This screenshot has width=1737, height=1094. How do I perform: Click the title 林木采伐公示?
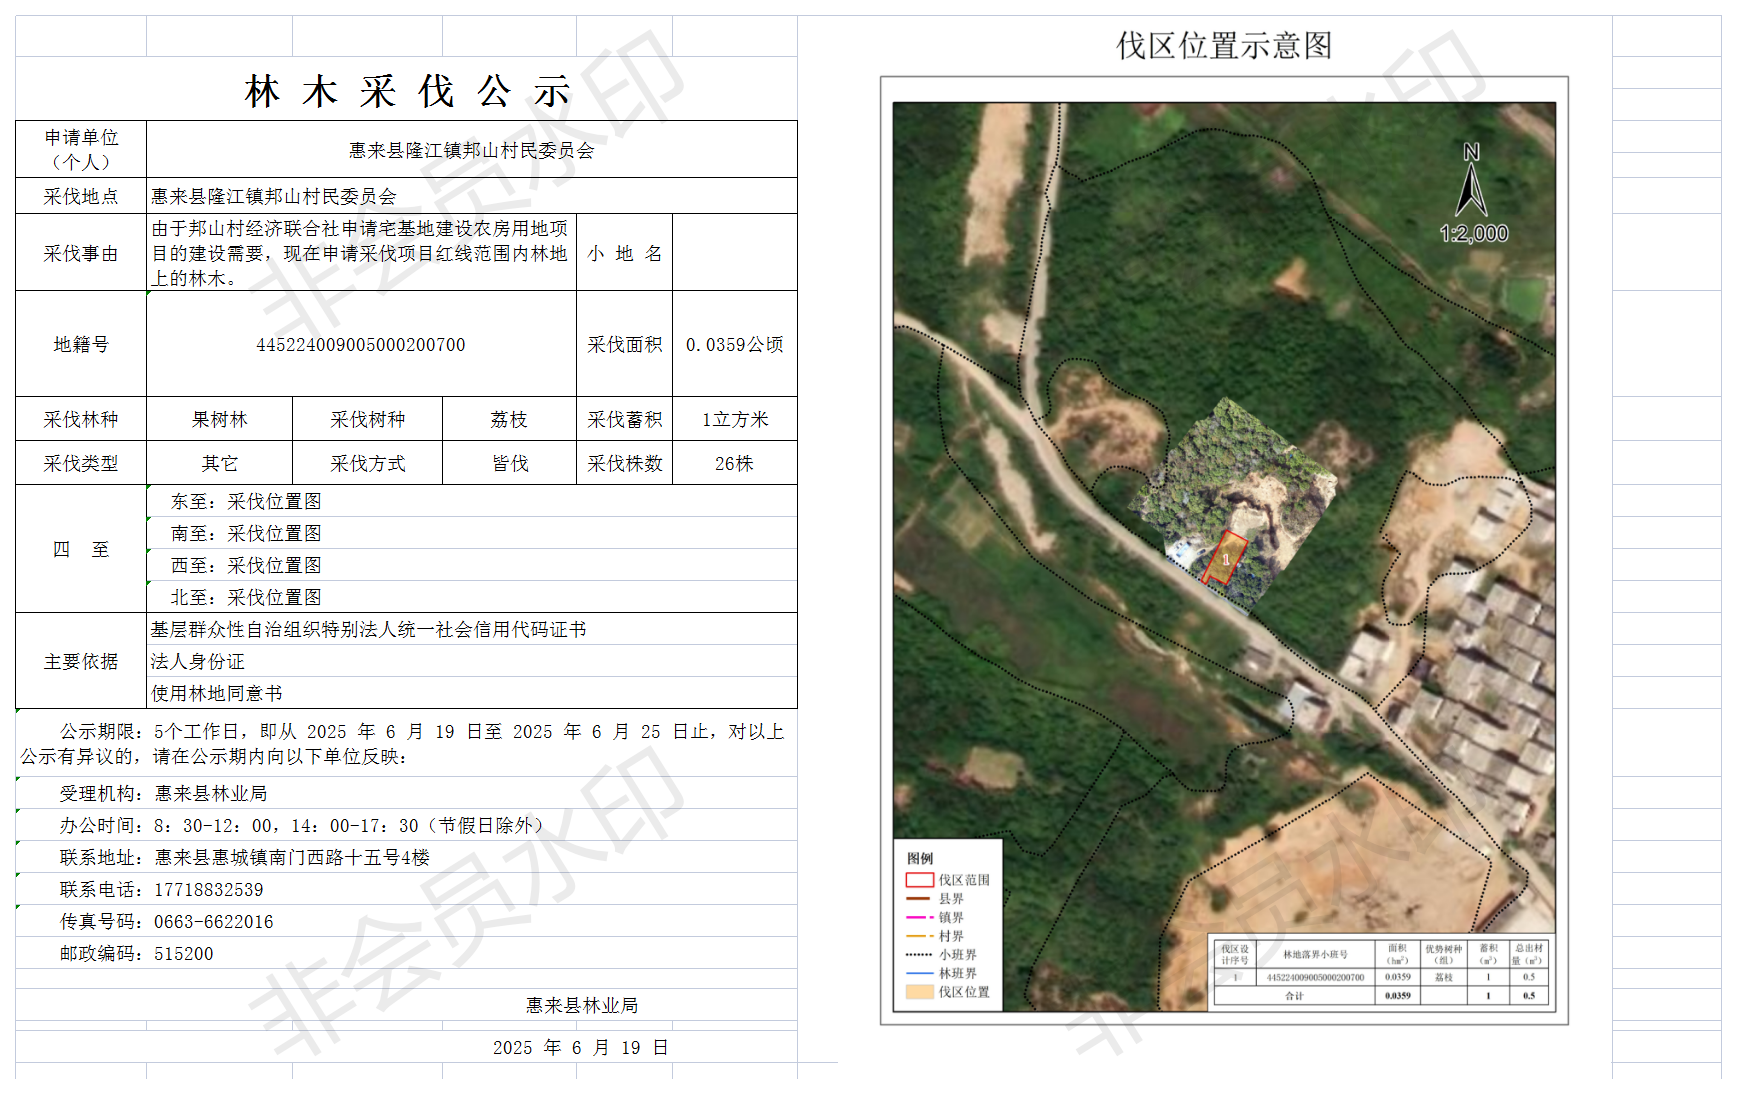click(407, 92)
